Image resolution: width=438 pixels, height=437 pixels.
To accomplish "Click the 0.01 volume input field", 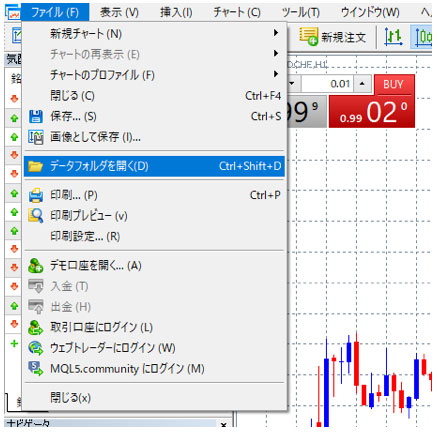I will (x=327, y=83).
